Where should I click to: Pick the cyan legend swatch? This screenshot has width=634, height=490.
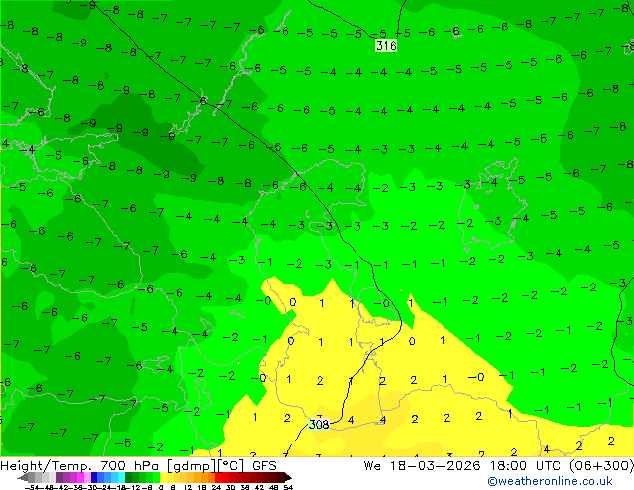pos(121,477)
